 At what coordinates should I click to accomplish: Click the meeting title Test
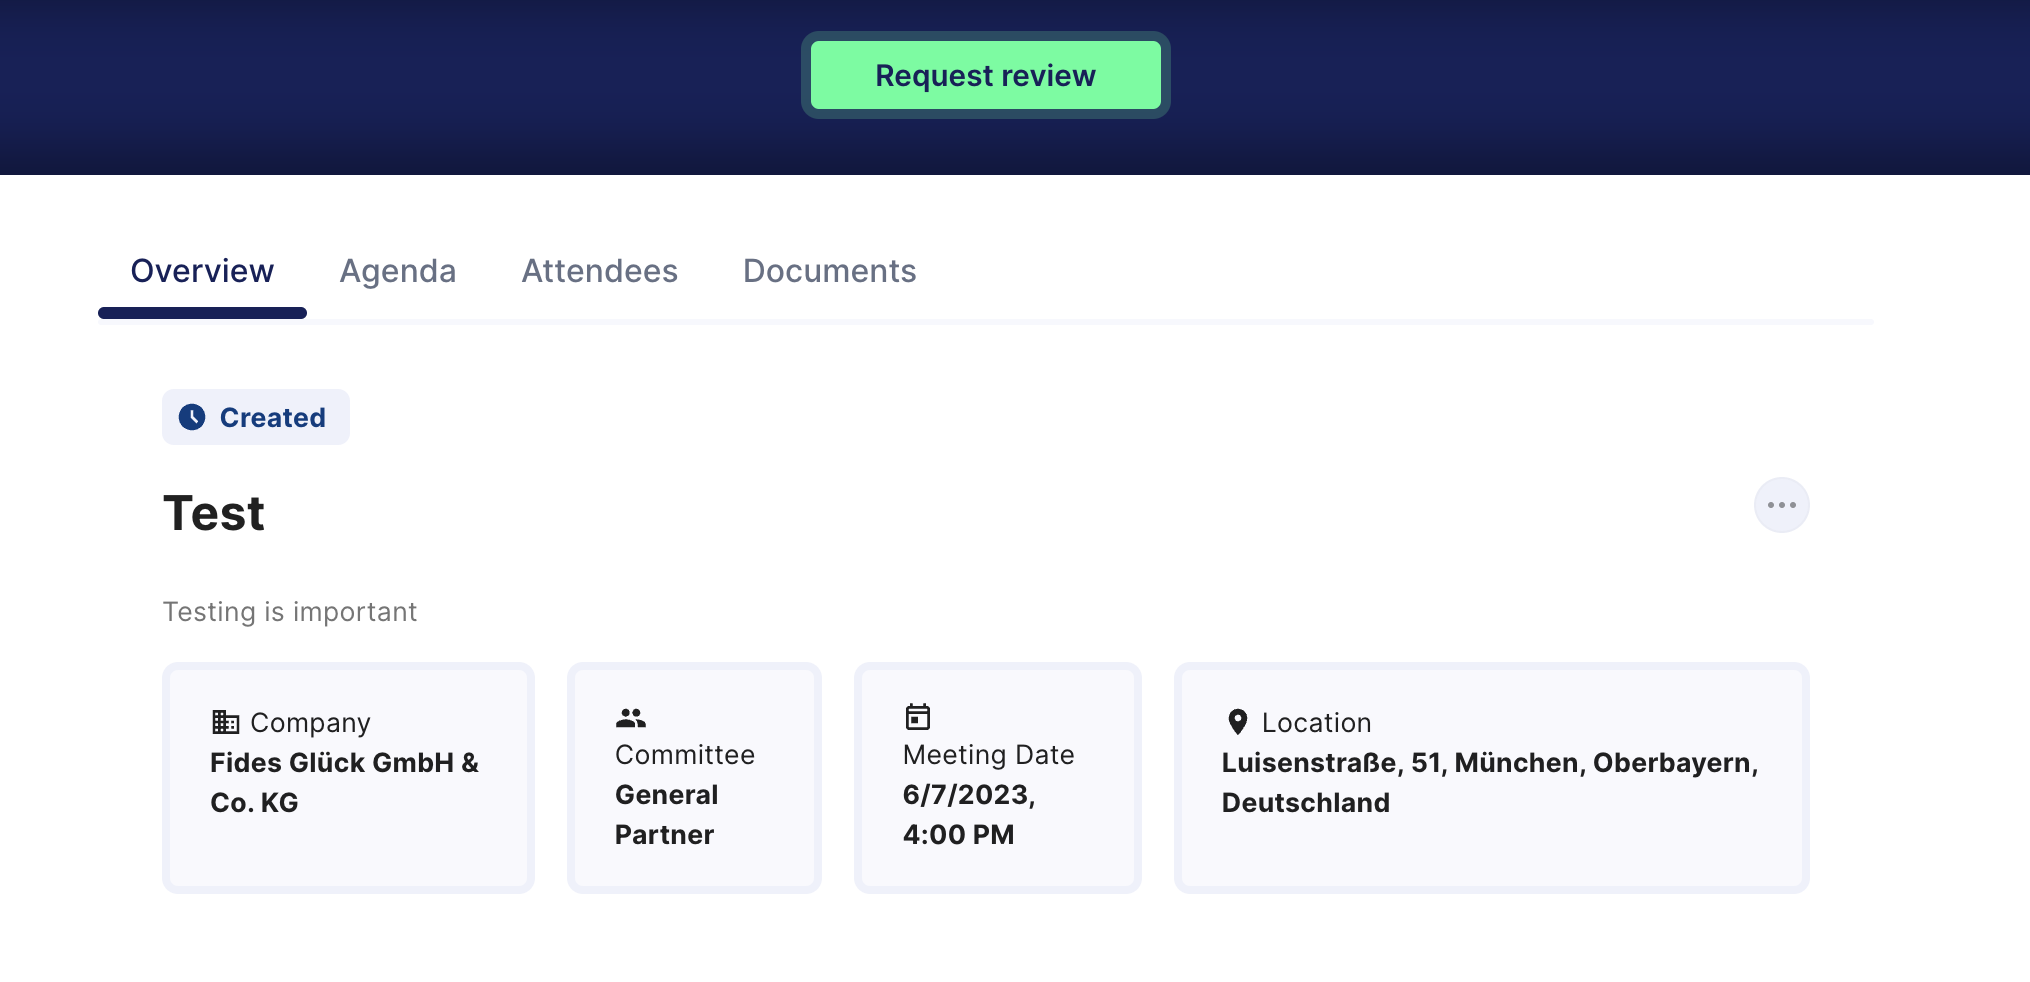point(214,514)
